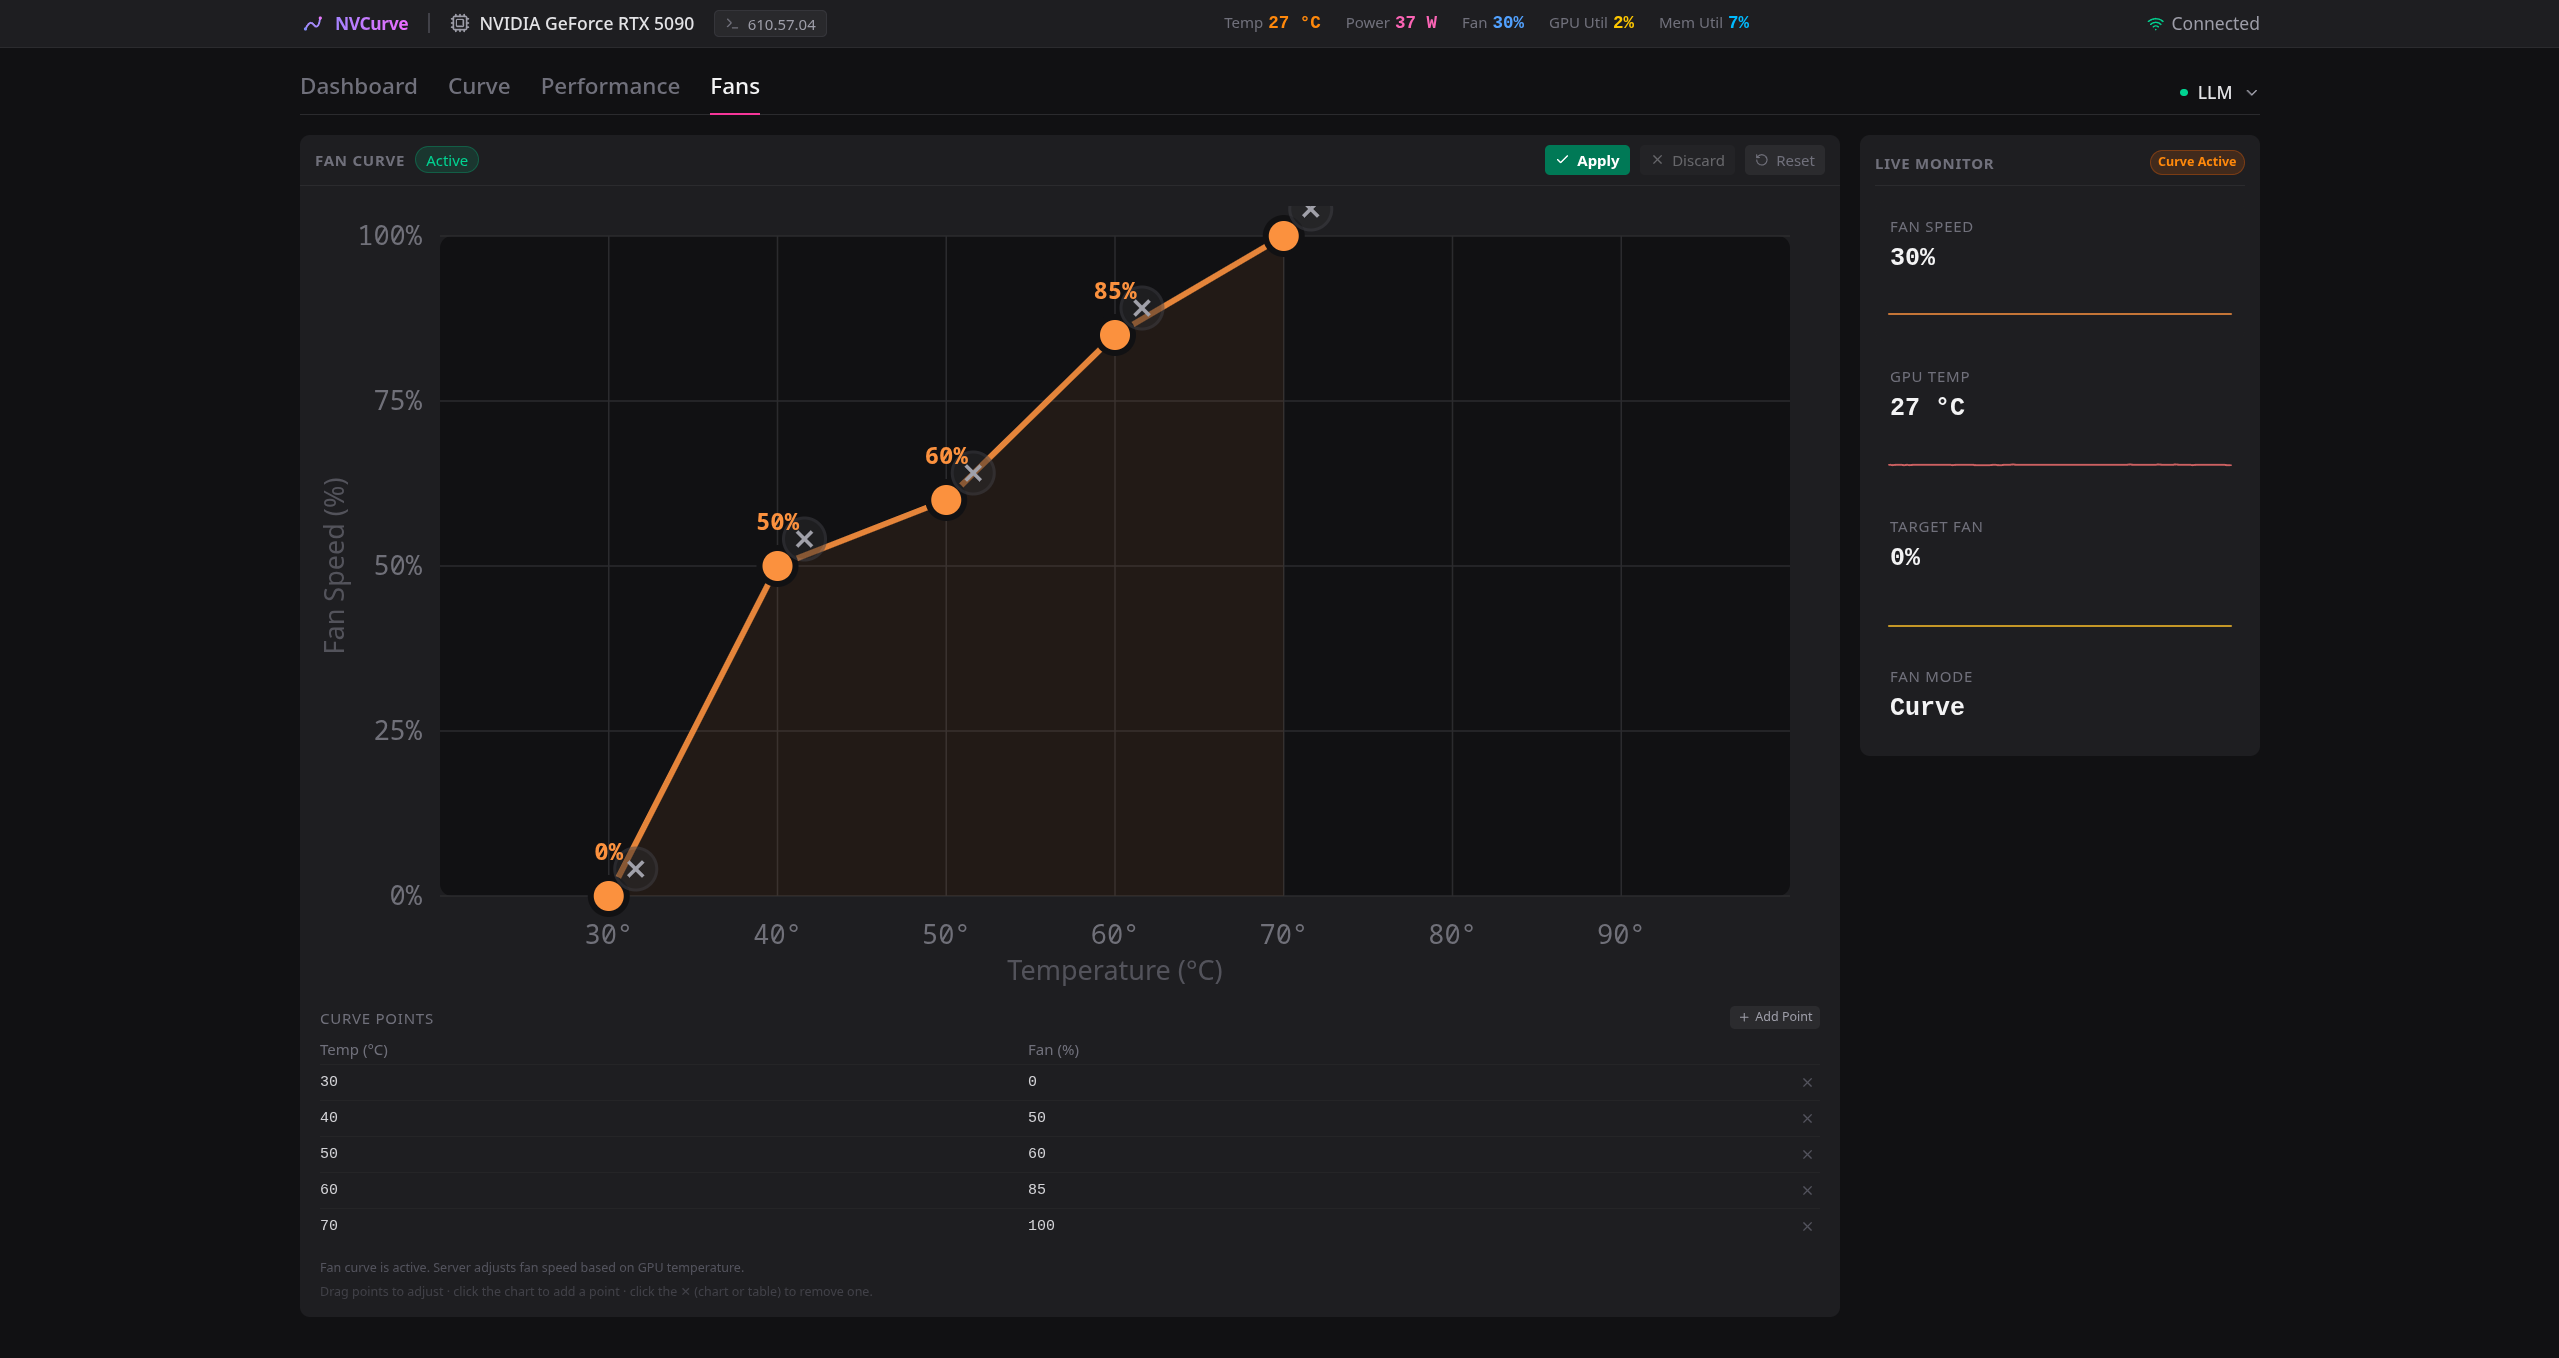
Task: Discard fan curve changes
Action: tap(1687, 160)
